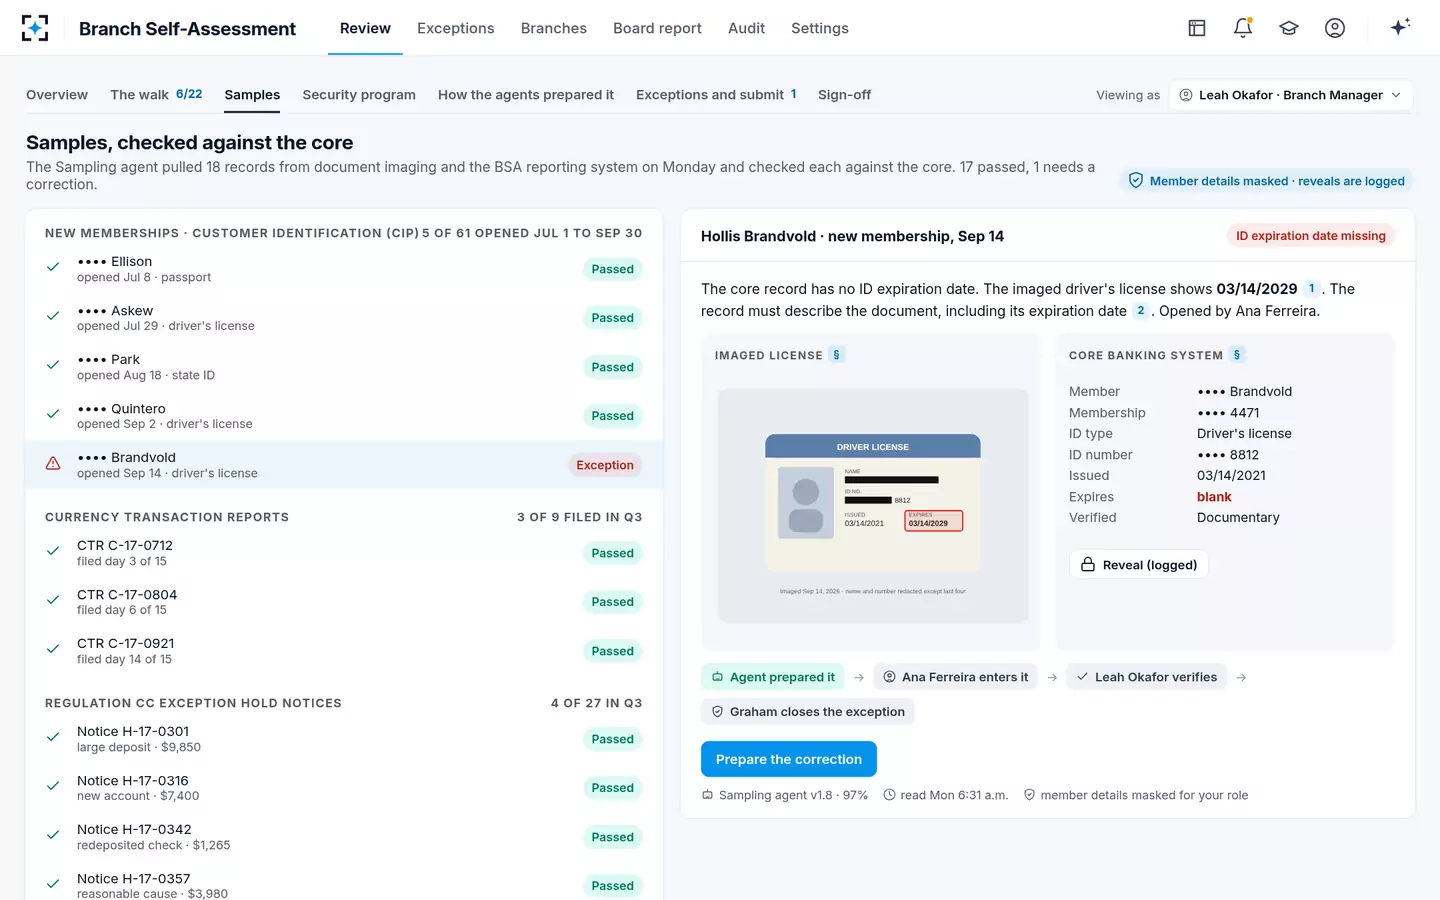Click the clock icon beside read Mon 6:31
The width and height of the screenshot is (1440, 900).
(x=889, y=795)
